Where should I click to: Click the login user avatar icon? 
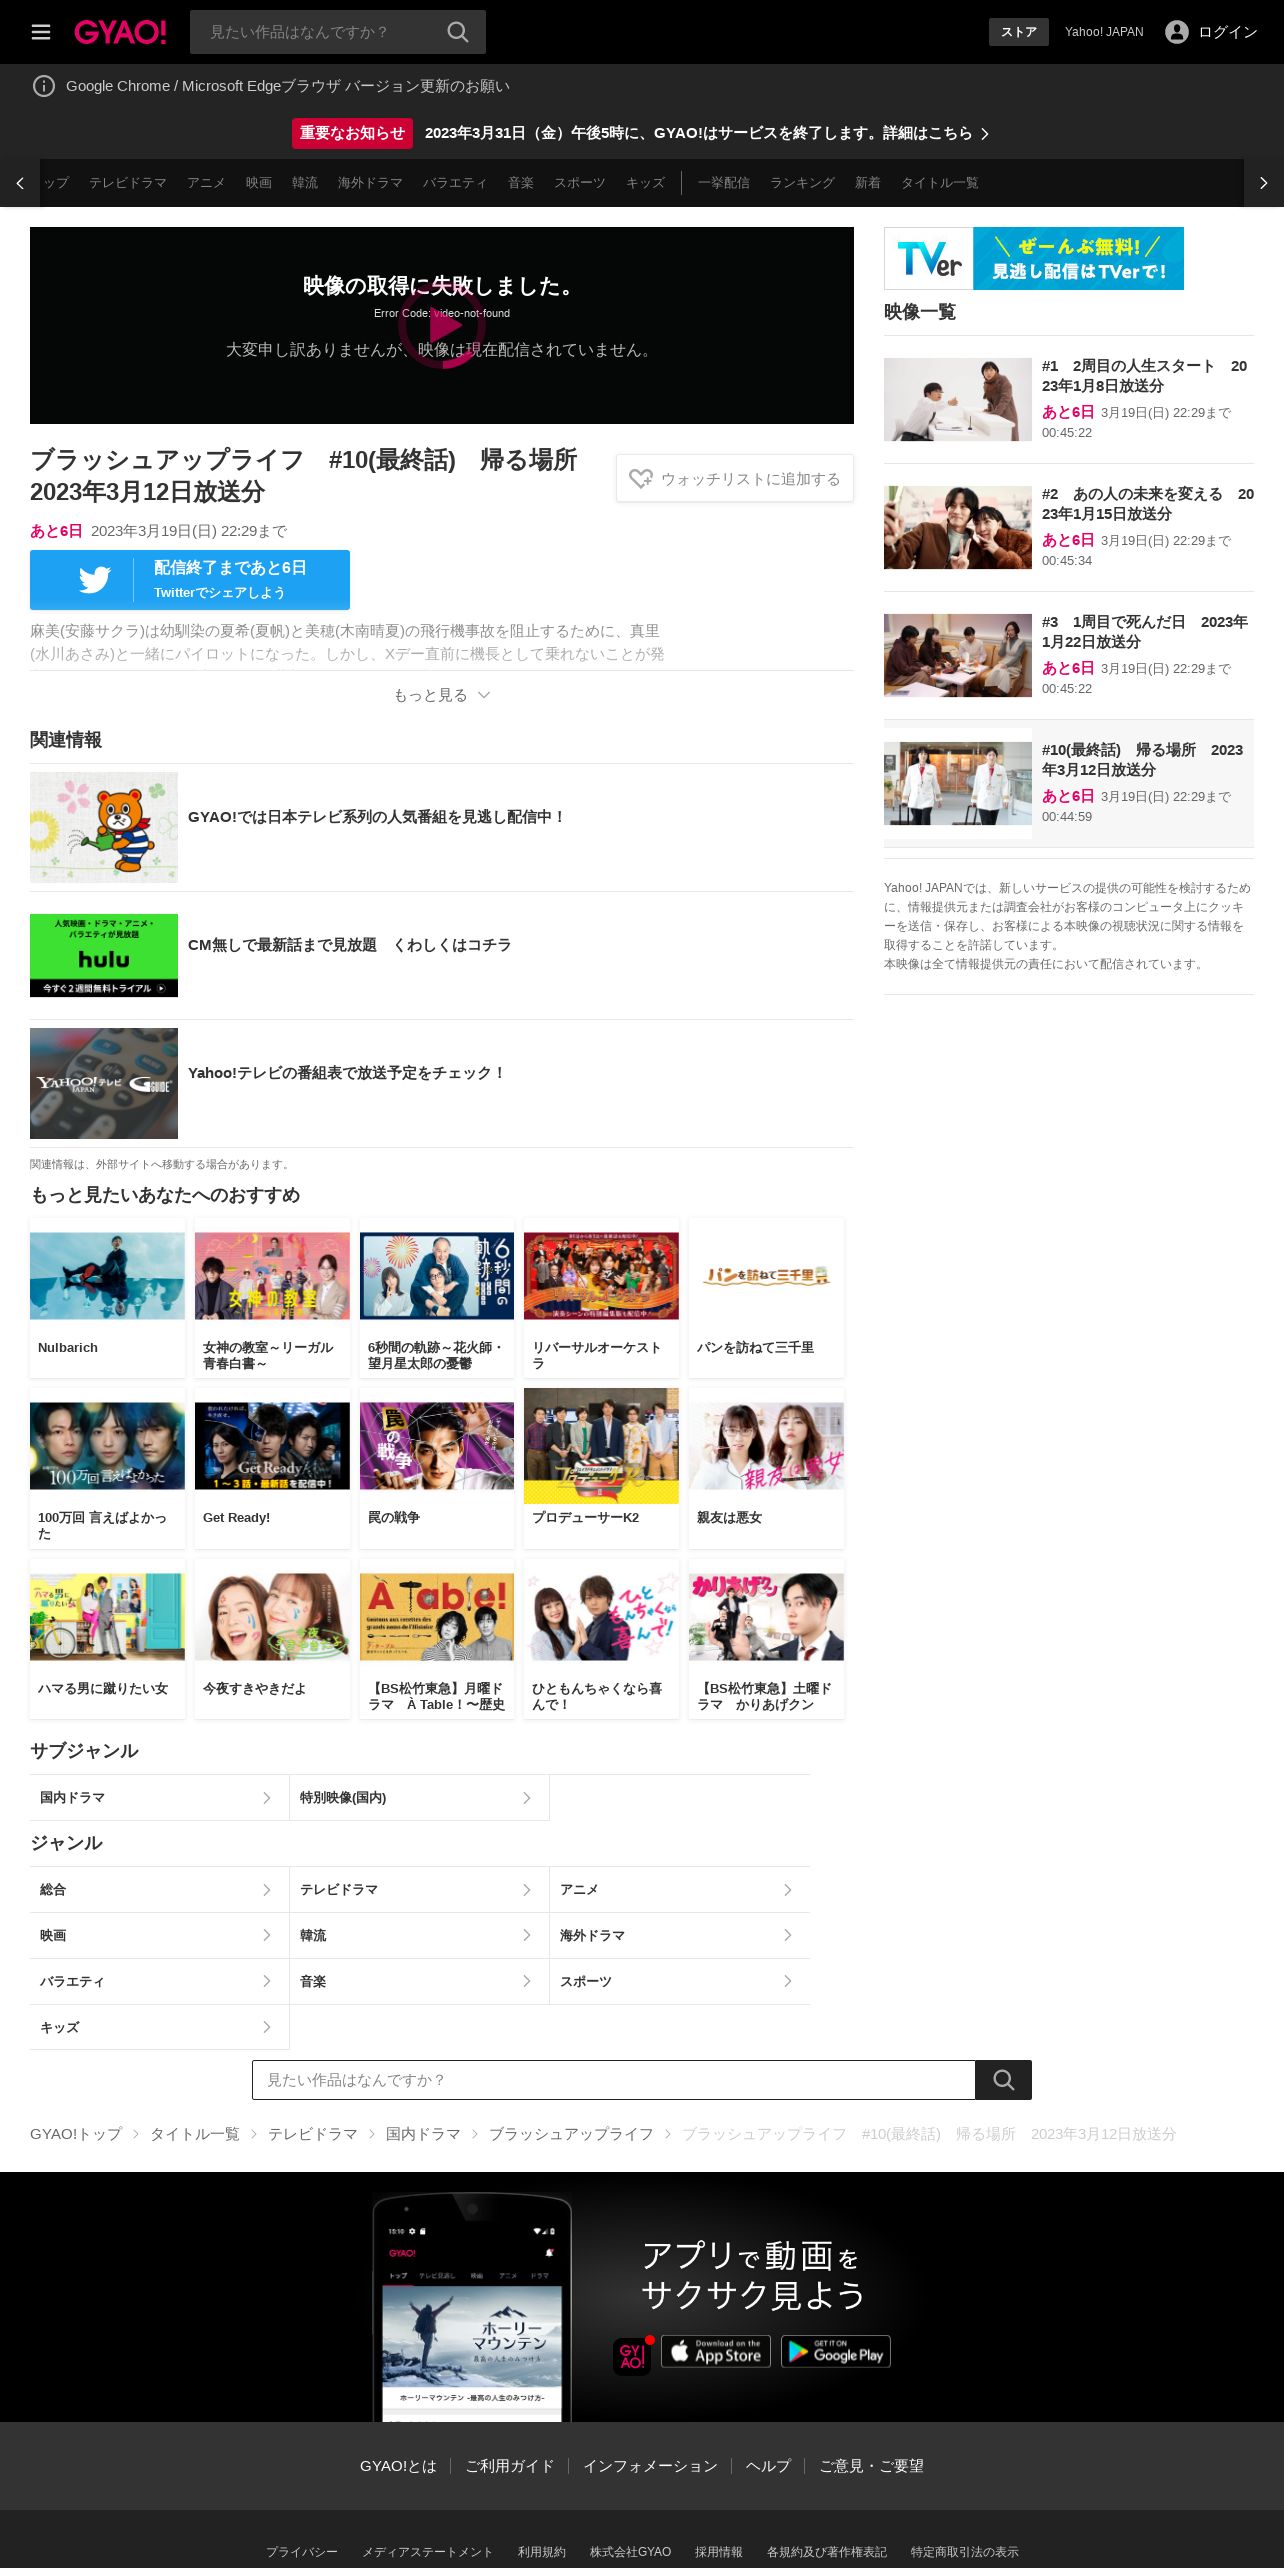click(x=1177, y=32)
